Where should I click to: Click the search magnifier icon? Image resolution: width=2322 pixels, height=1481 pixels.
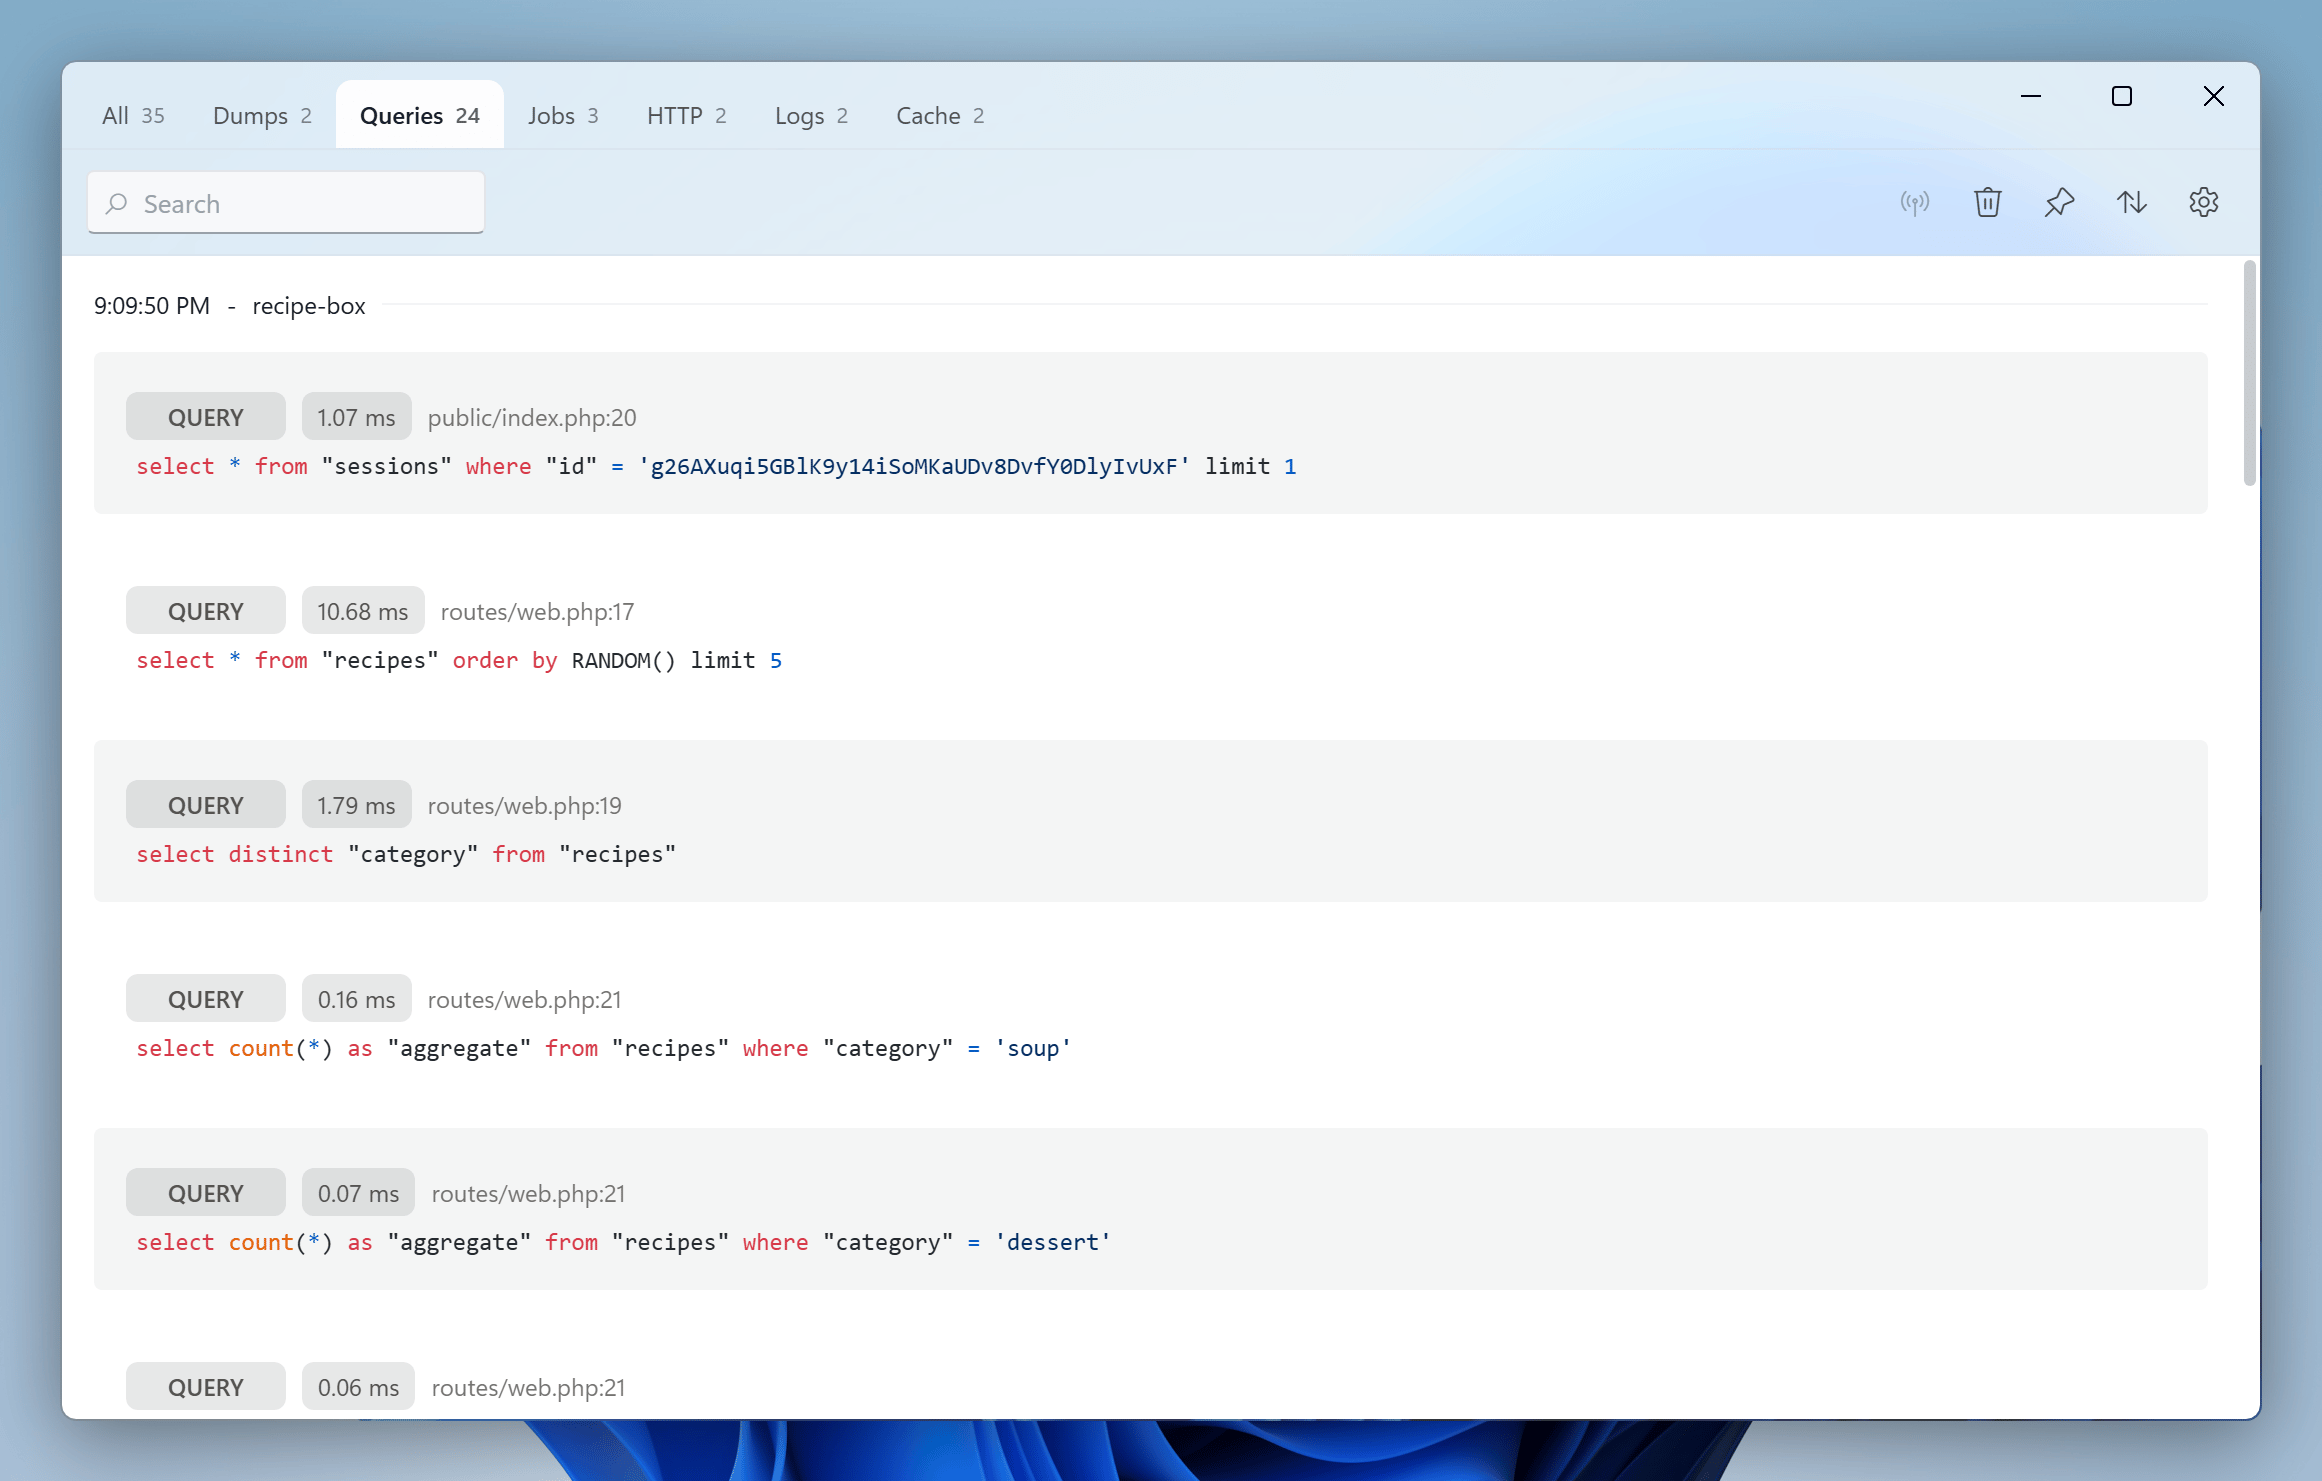(116, 204)
